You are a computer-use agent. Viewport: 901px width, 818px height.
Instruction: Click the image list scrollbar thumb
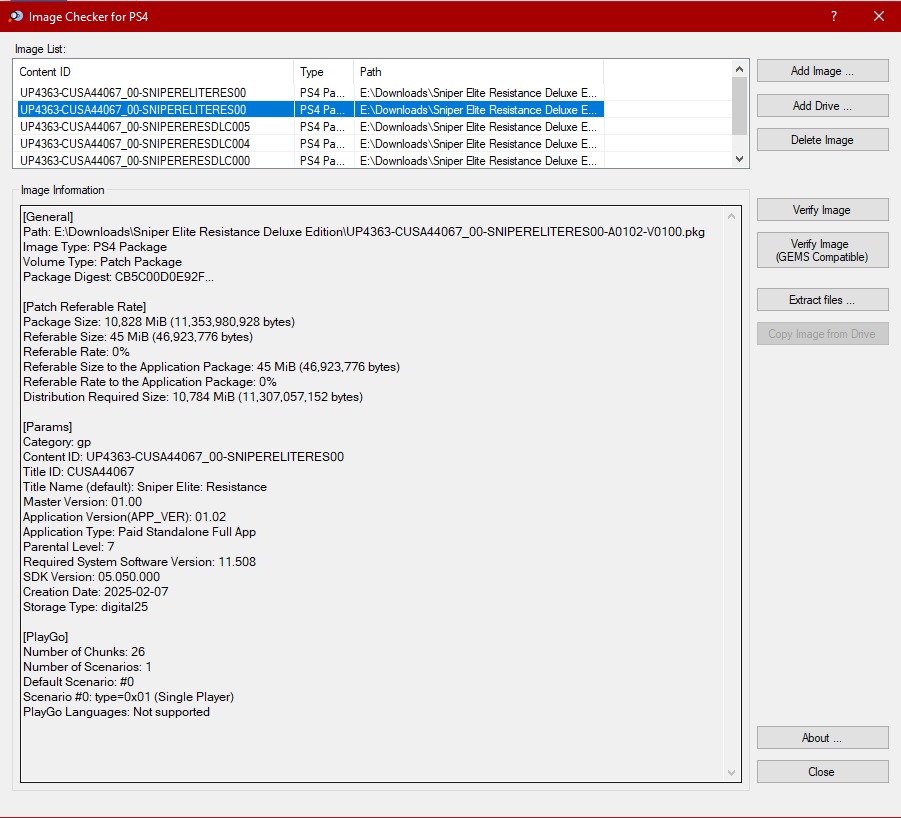740,106
